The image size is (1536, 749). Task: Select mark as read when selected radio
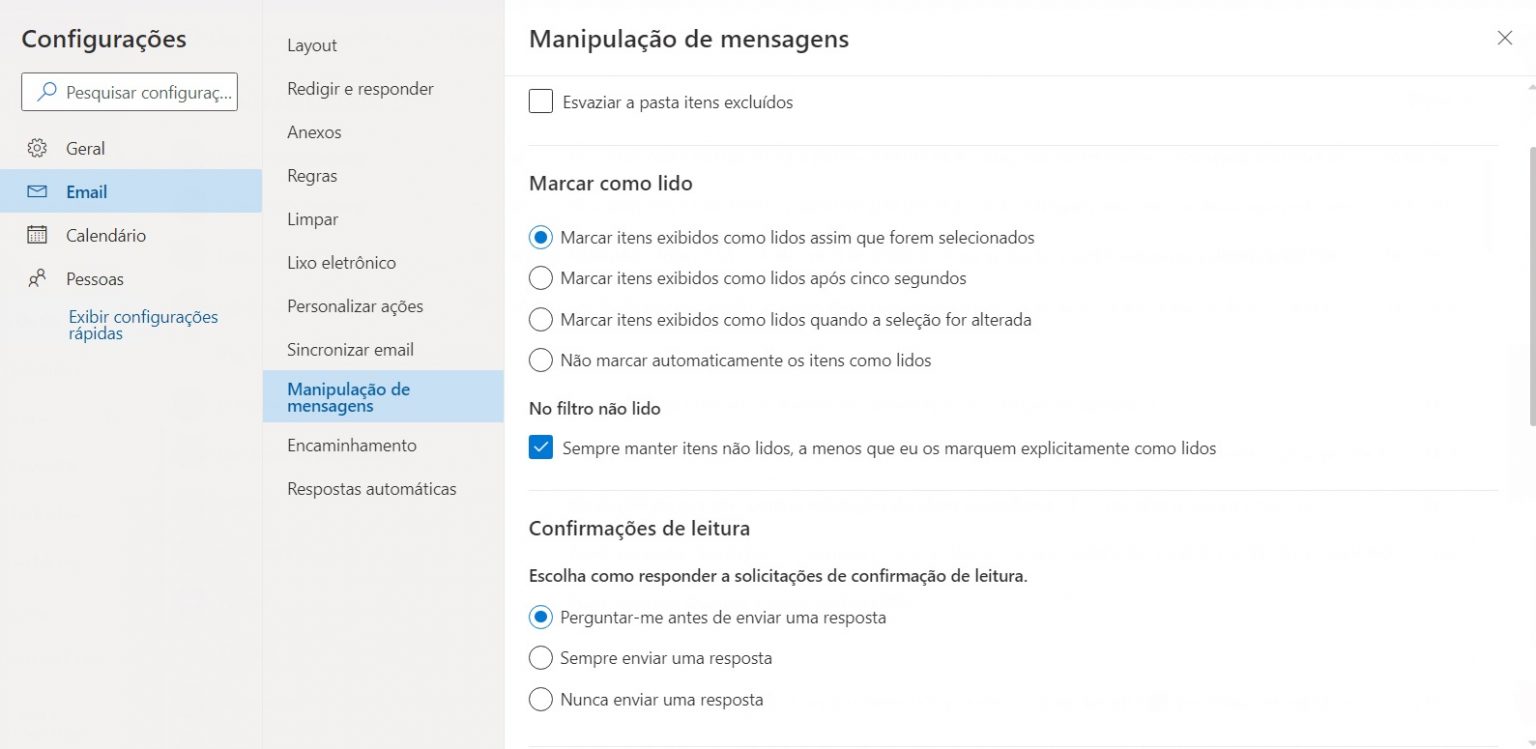pyautogui.click(x=541, y=238)
